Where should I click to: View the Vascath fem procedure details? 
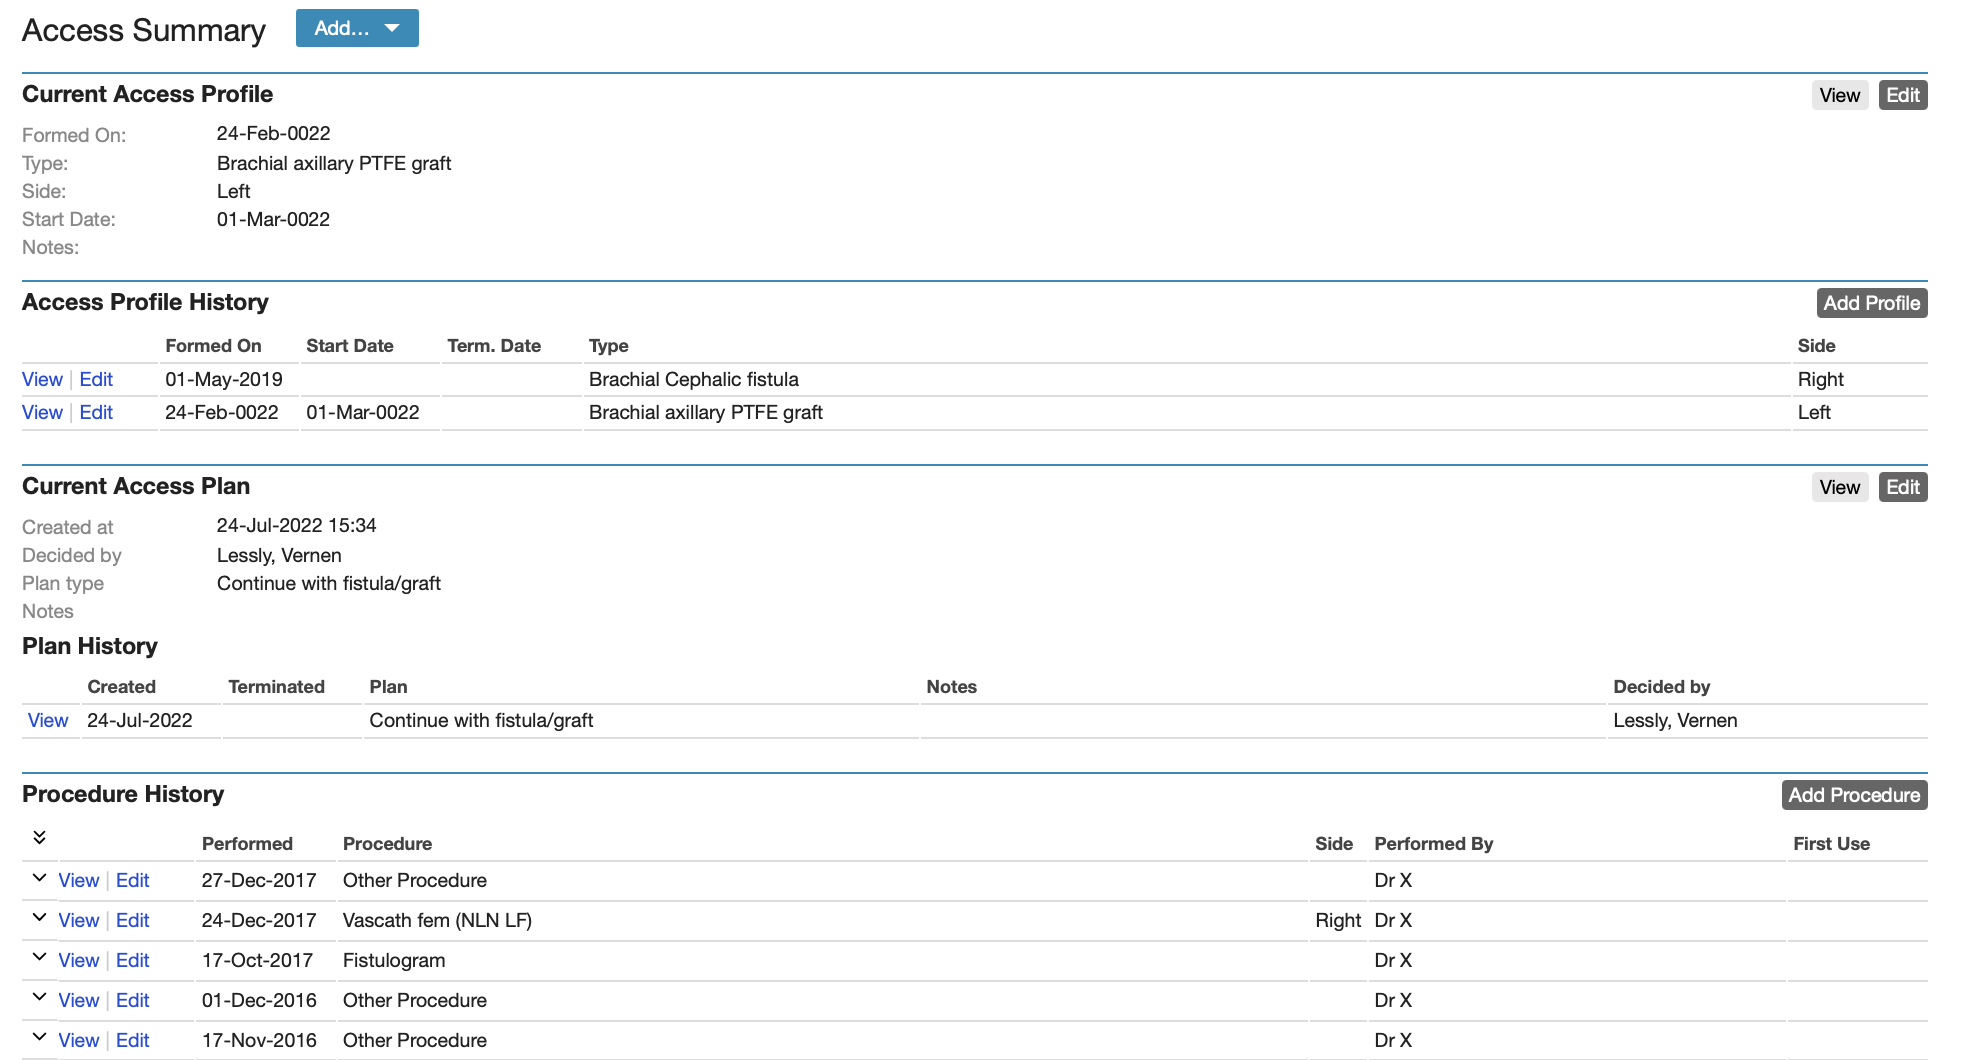click(78, 920)
